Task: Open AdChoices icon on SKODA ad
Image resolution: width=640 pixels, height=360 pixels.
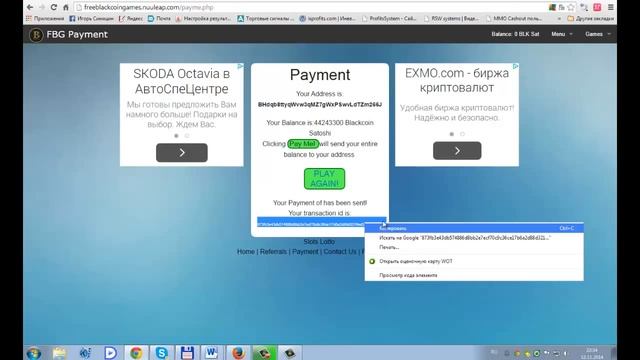Action: pos(240,66)
